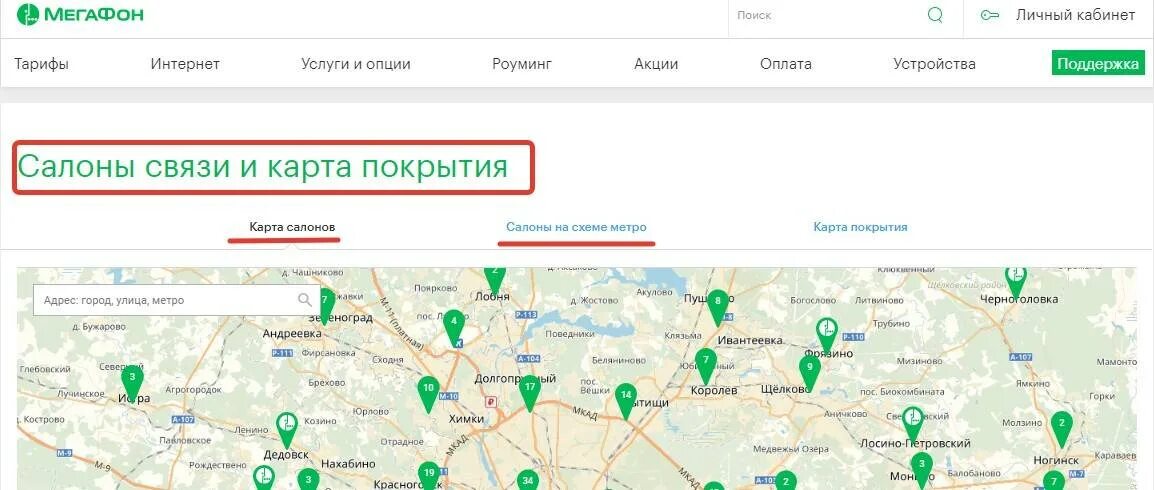This screenshot has width=1154, height=490.
Task: Open the Тарифы menu
Action: click(41, 64)
